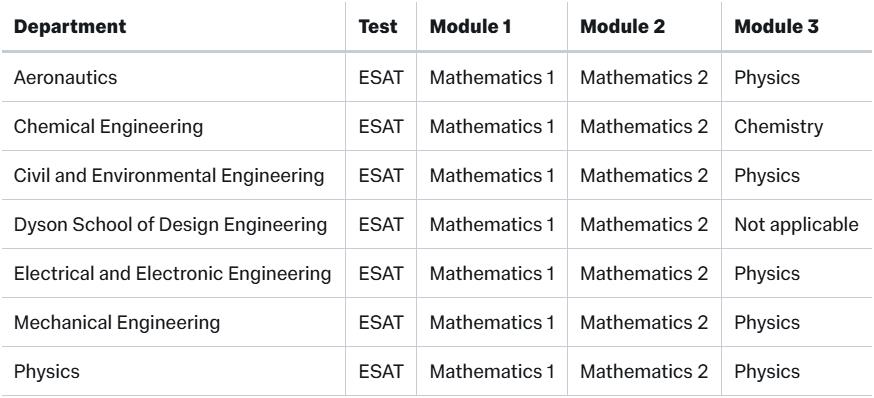This screenshot has width=874, height=398.
Task: Select the Physics department cell in last row
Action: coord(46,372)
